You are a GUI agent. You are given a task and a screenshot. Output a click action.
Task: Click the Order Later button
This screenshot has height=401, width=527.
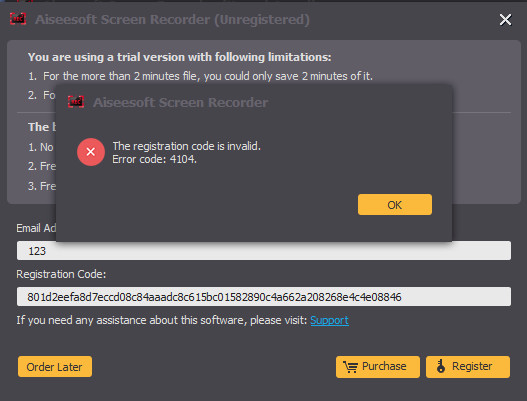[x=55, y=366]
